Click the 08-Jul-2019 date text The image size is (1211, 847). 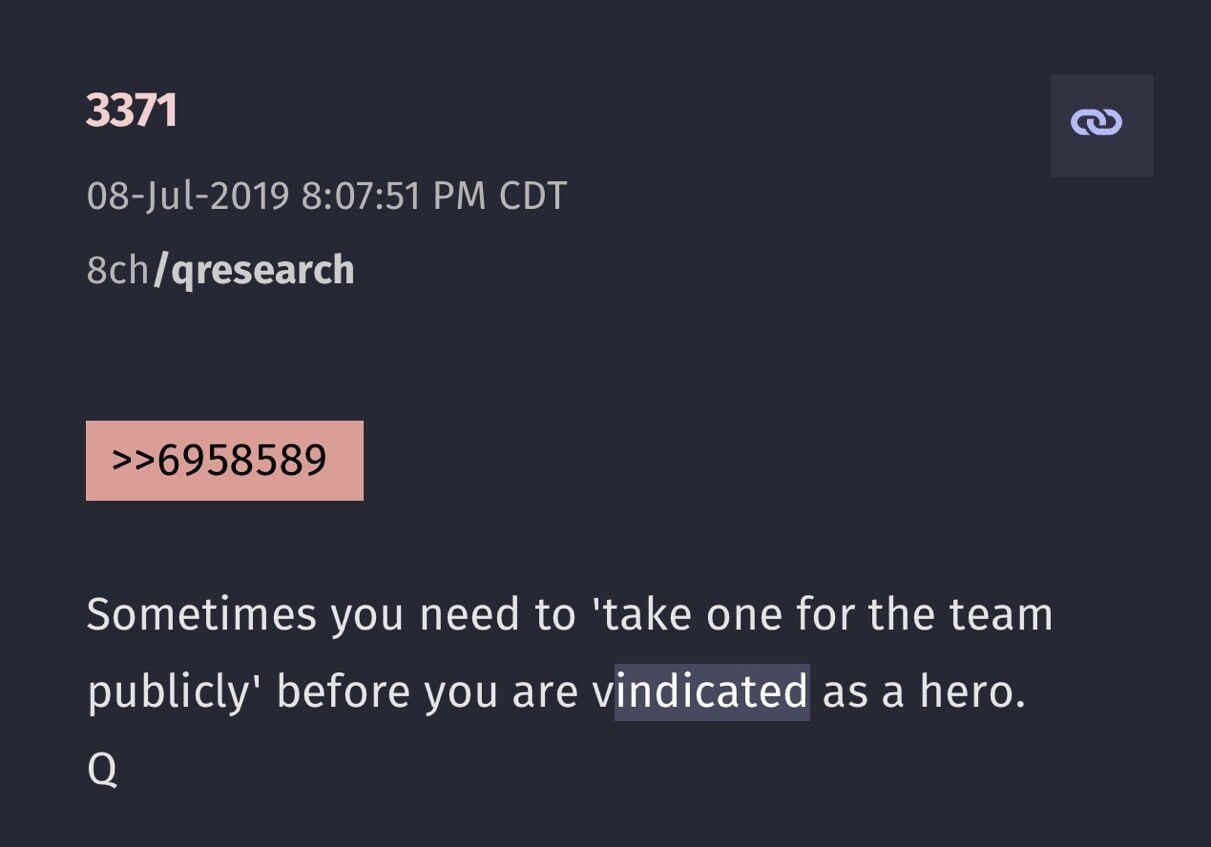[x=188, y=195]
